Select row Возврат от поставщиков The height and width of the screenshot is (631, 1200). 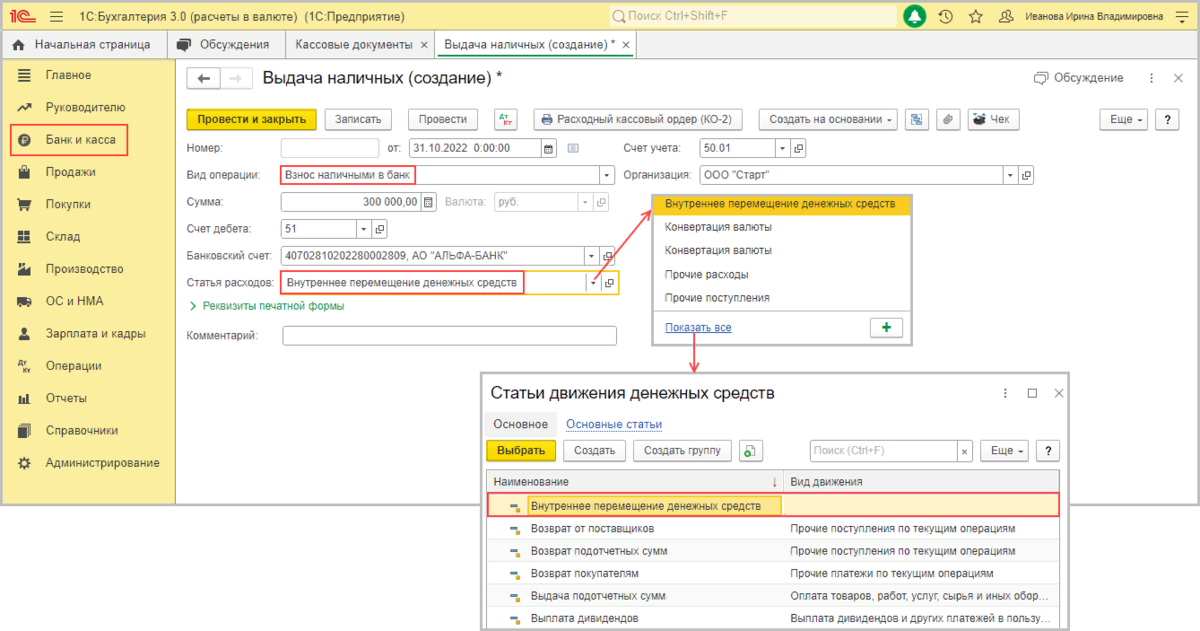pos(771,528)
